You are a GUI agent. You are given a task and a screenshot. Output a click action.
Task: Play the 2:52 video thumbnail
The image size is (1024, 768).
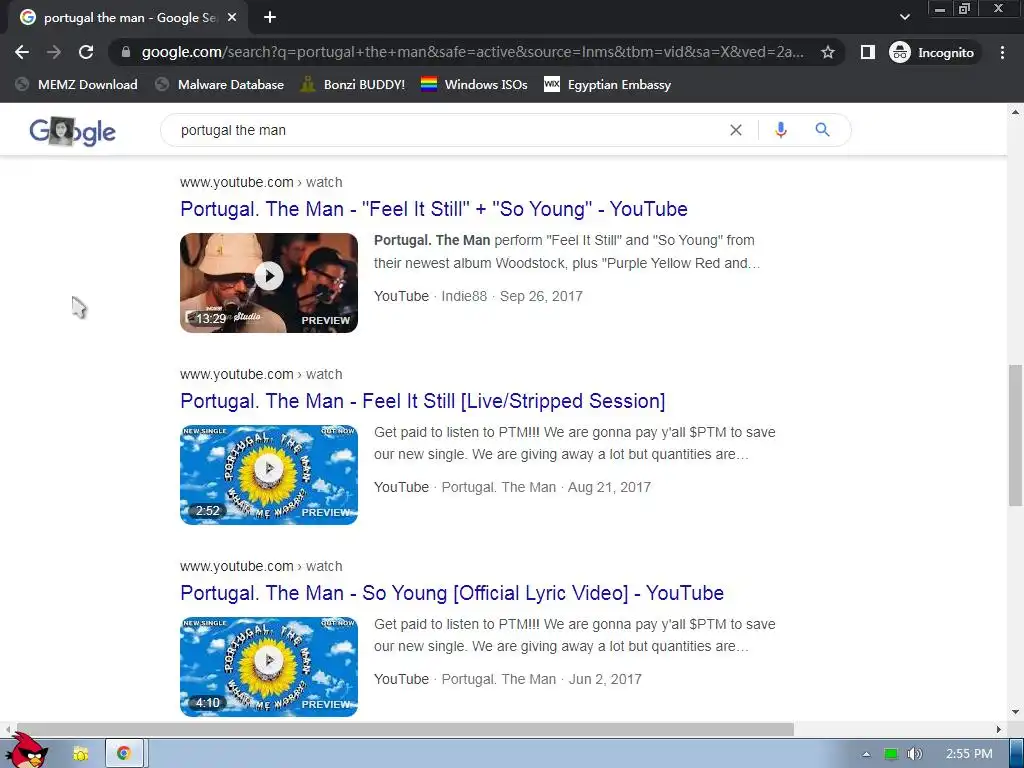point(269,475)
